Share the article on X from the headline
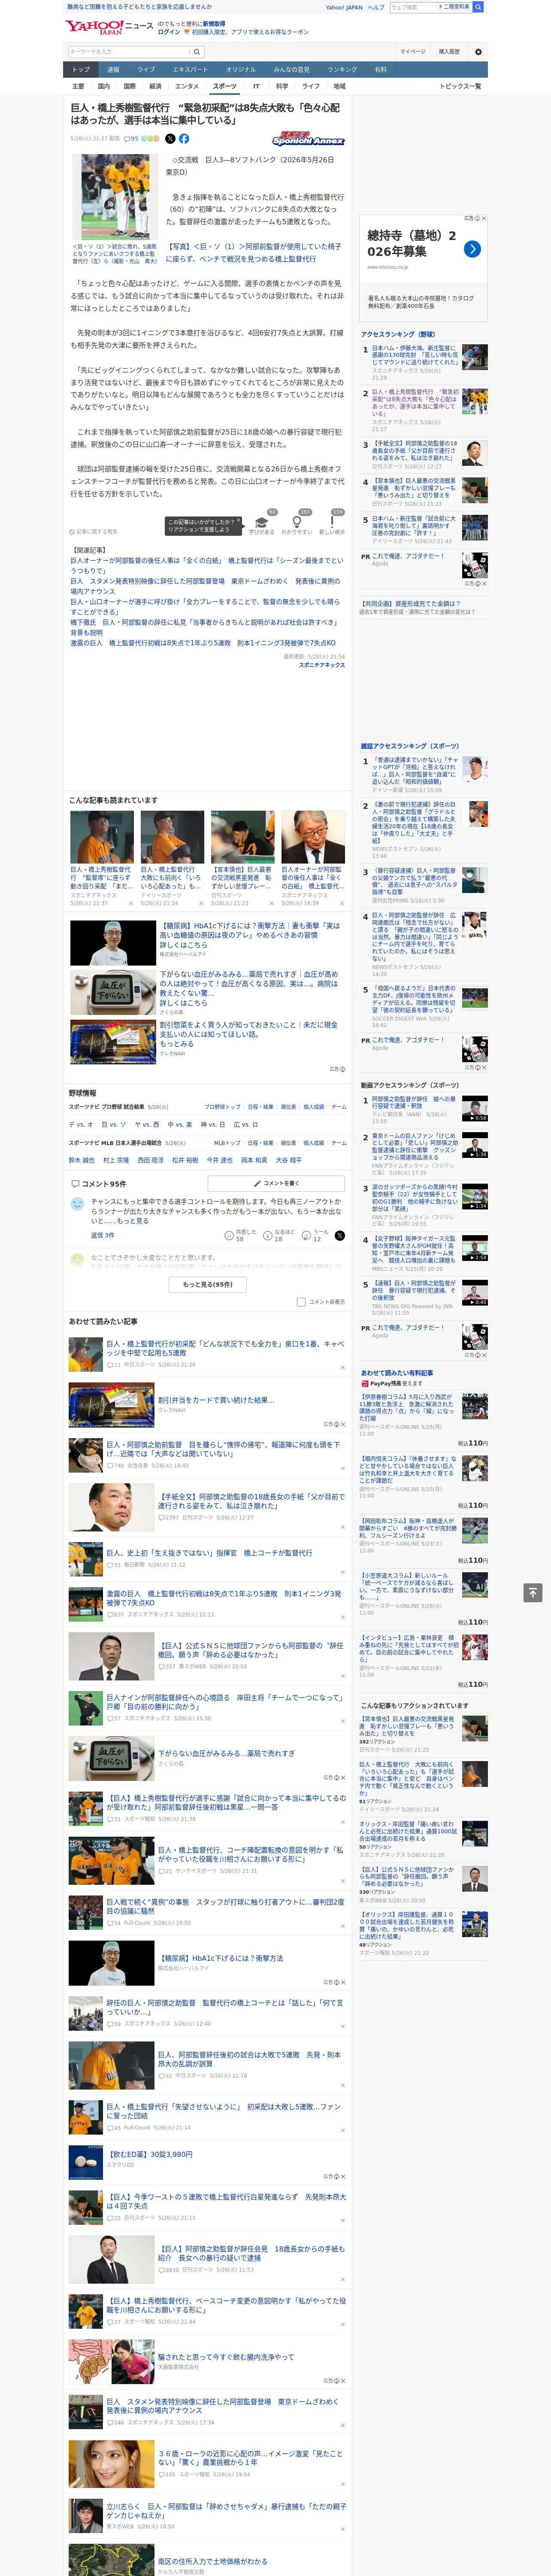This screenshot has width=551, height=2576. pyautogui.click(x=170, y=139)
